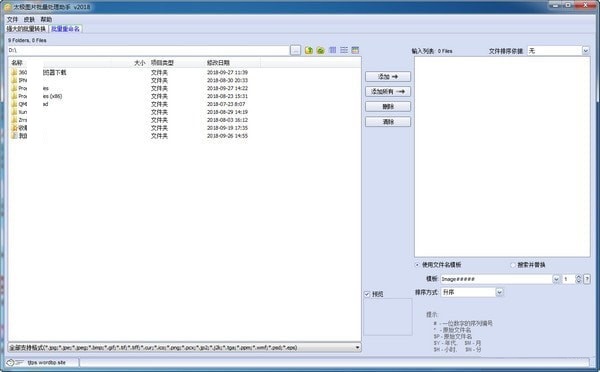Click the starting number field showing 1

[569, 279]
